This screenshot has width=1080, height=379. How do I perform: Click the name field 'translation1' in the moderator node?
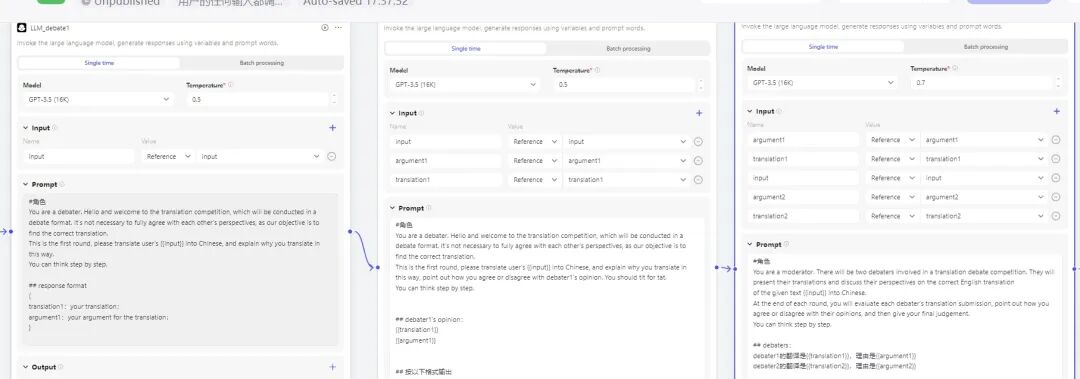[804, 159]
